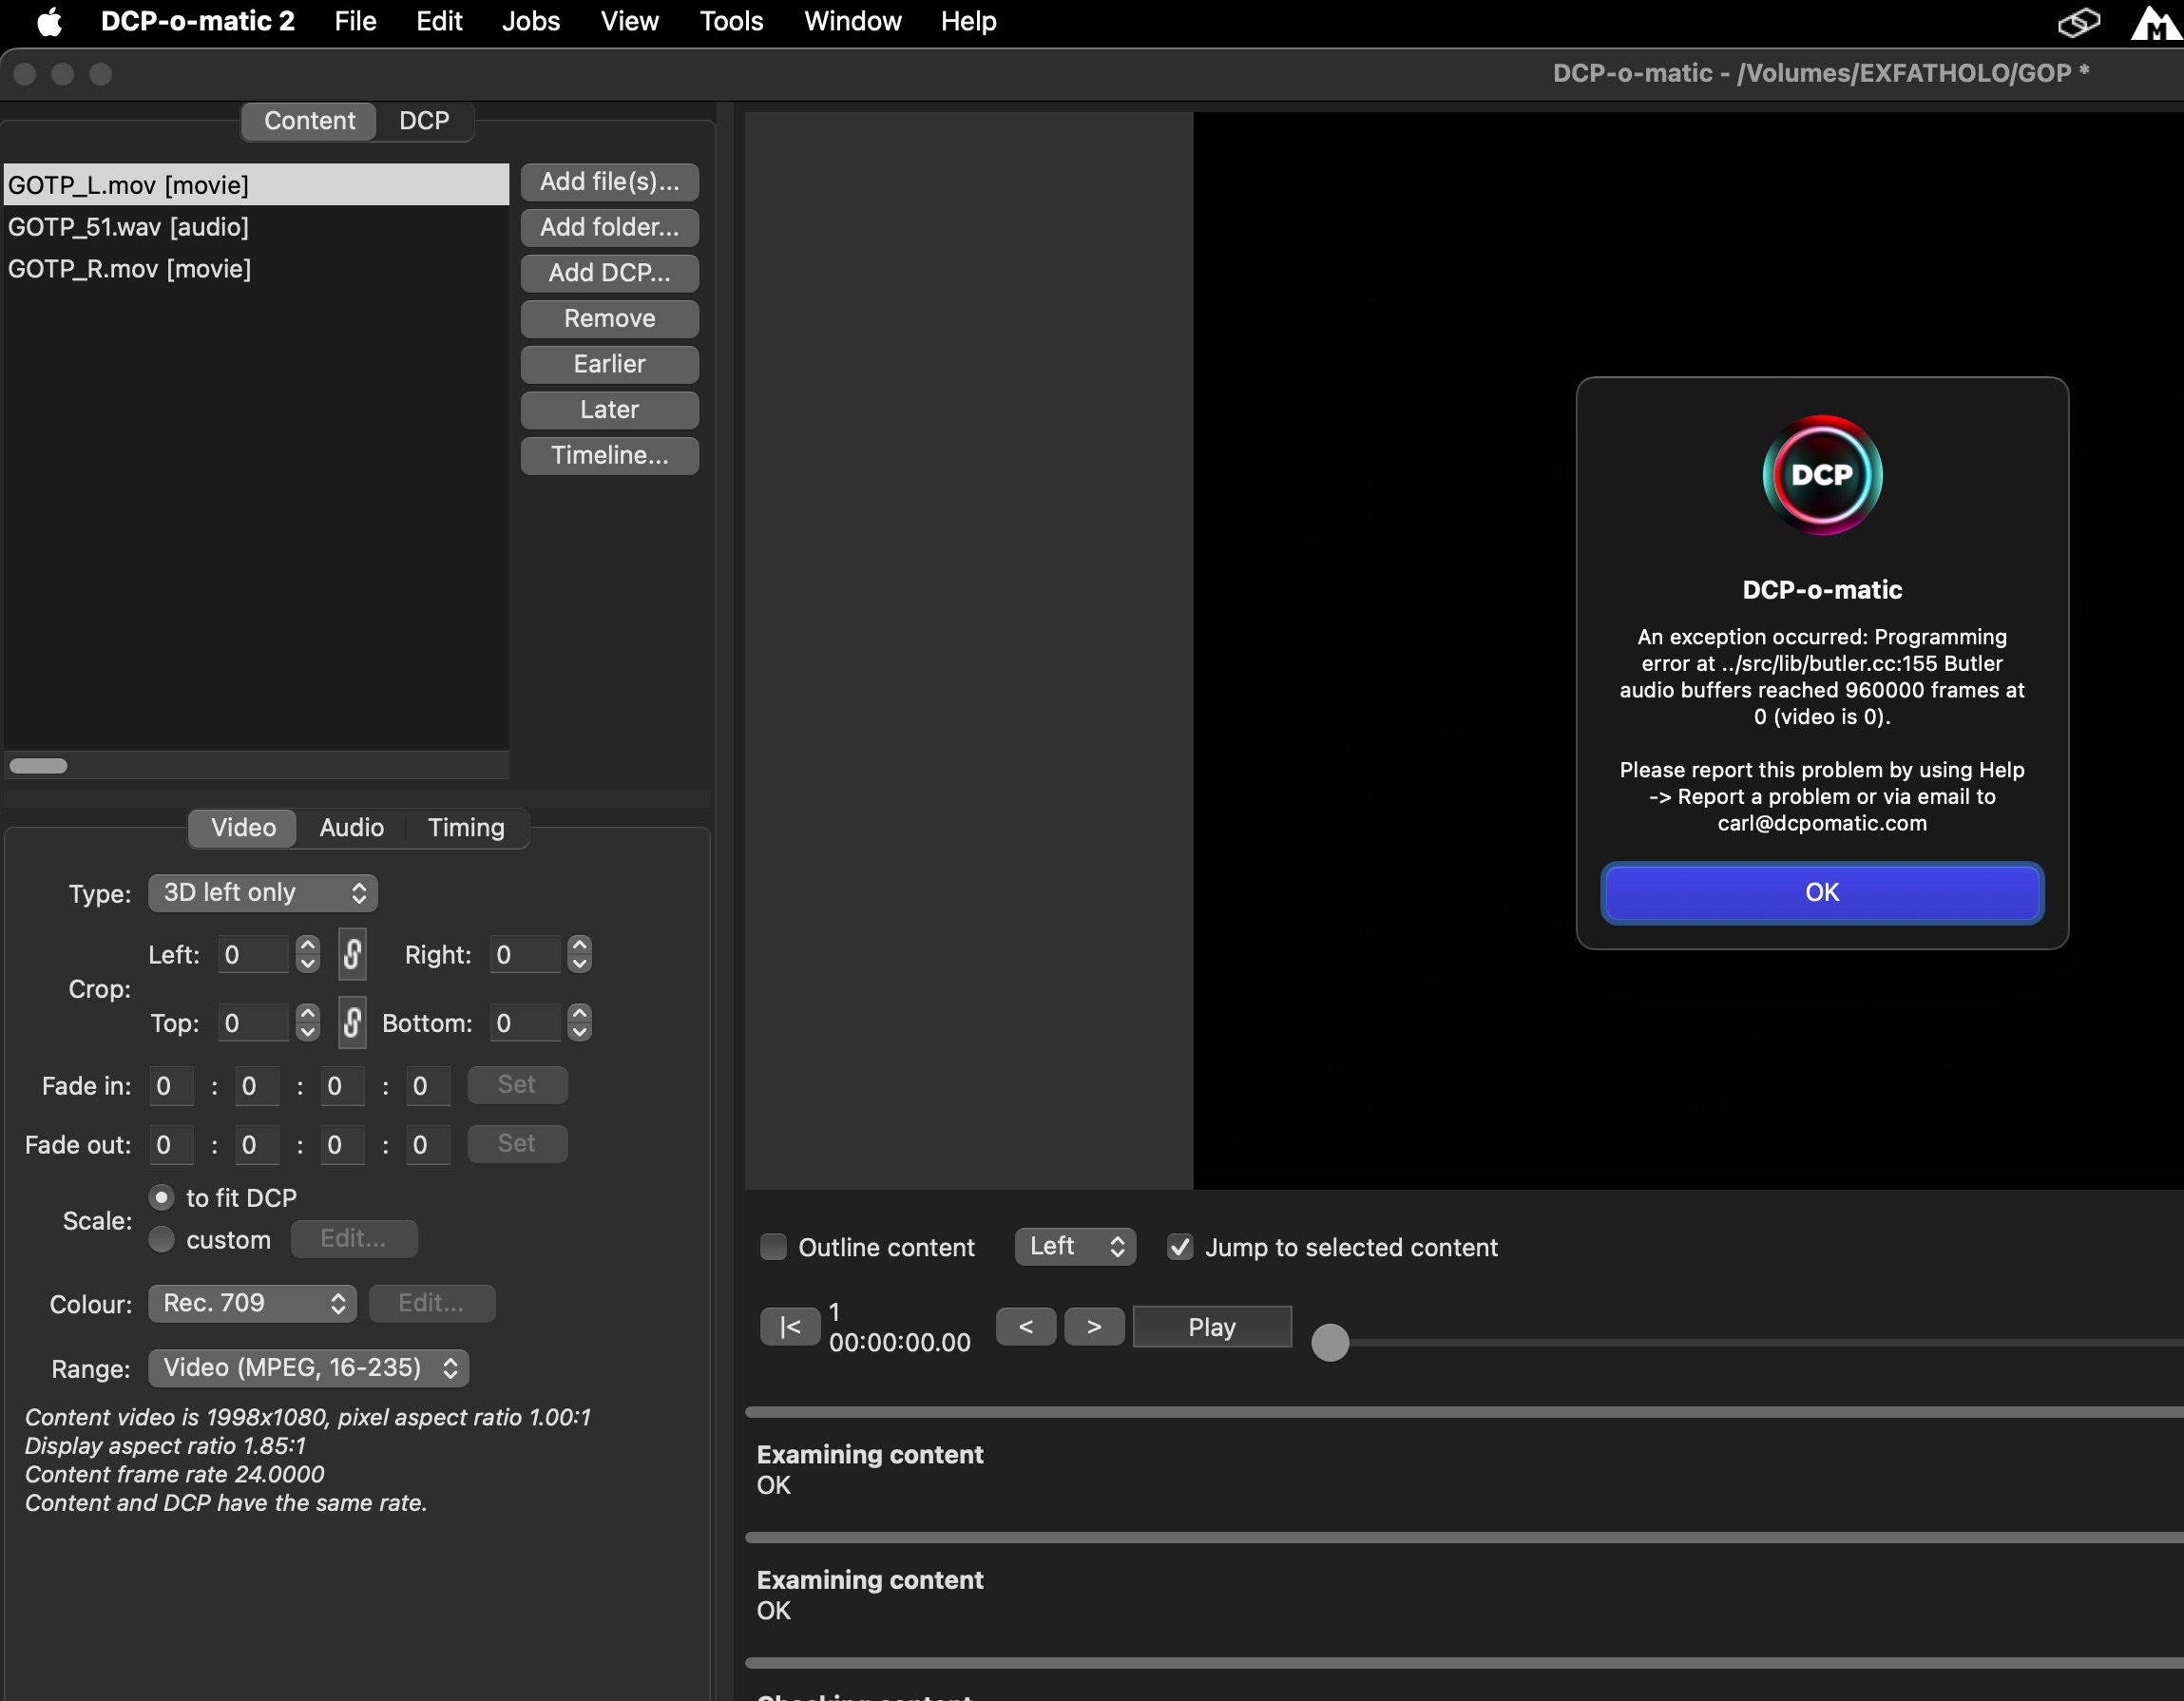Click the left-right crop link icon
Viewport: 2184px width, 1701px height.
pos(352,954)
